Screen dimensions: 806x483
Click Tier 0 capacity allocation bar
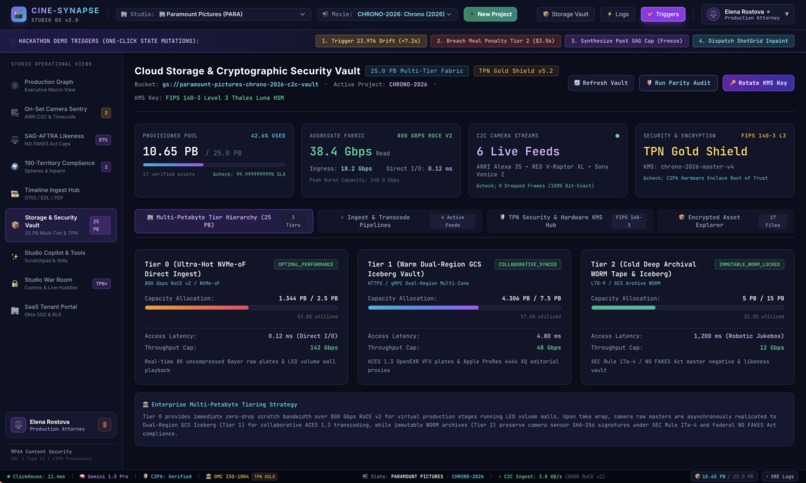point(241,307)
